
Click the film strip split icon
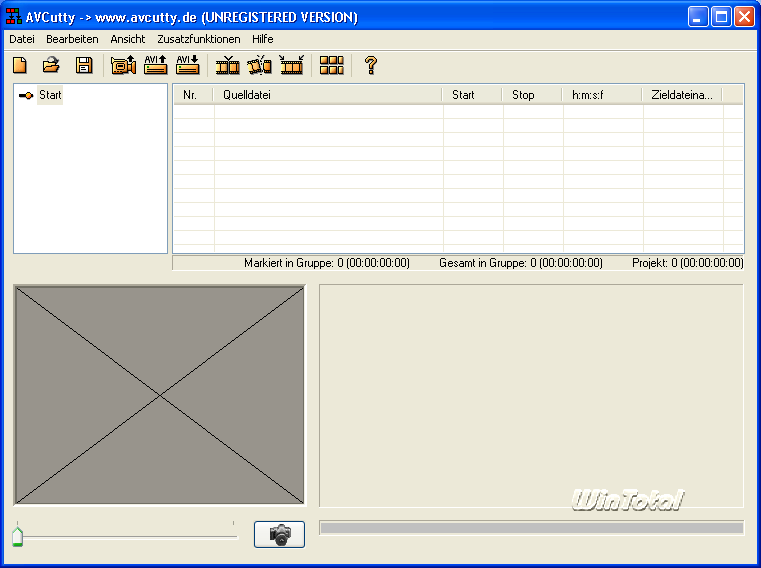[228, 65]
